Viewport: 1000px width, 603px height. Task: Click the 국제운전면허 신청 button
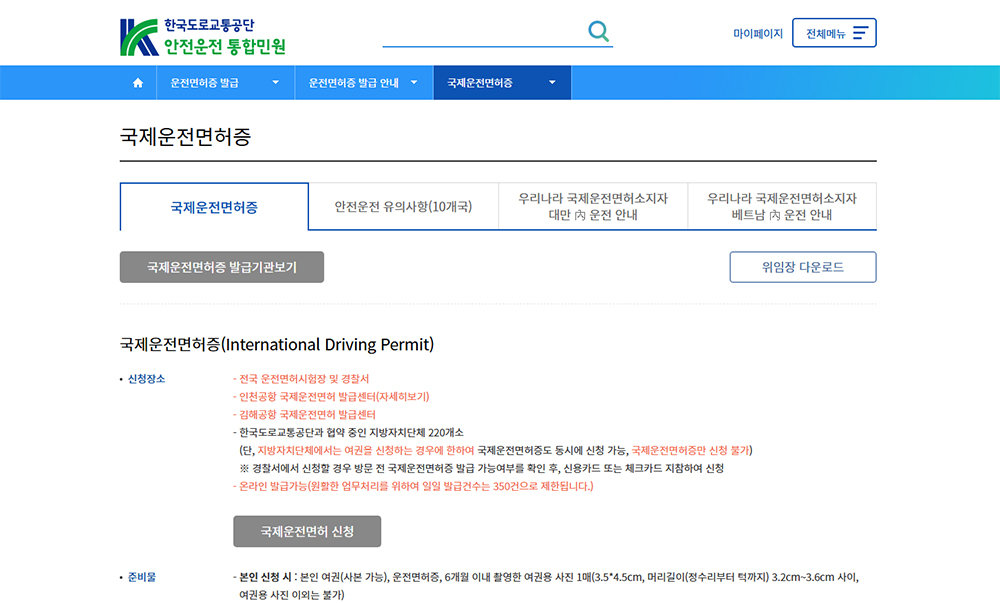[307, 531]
